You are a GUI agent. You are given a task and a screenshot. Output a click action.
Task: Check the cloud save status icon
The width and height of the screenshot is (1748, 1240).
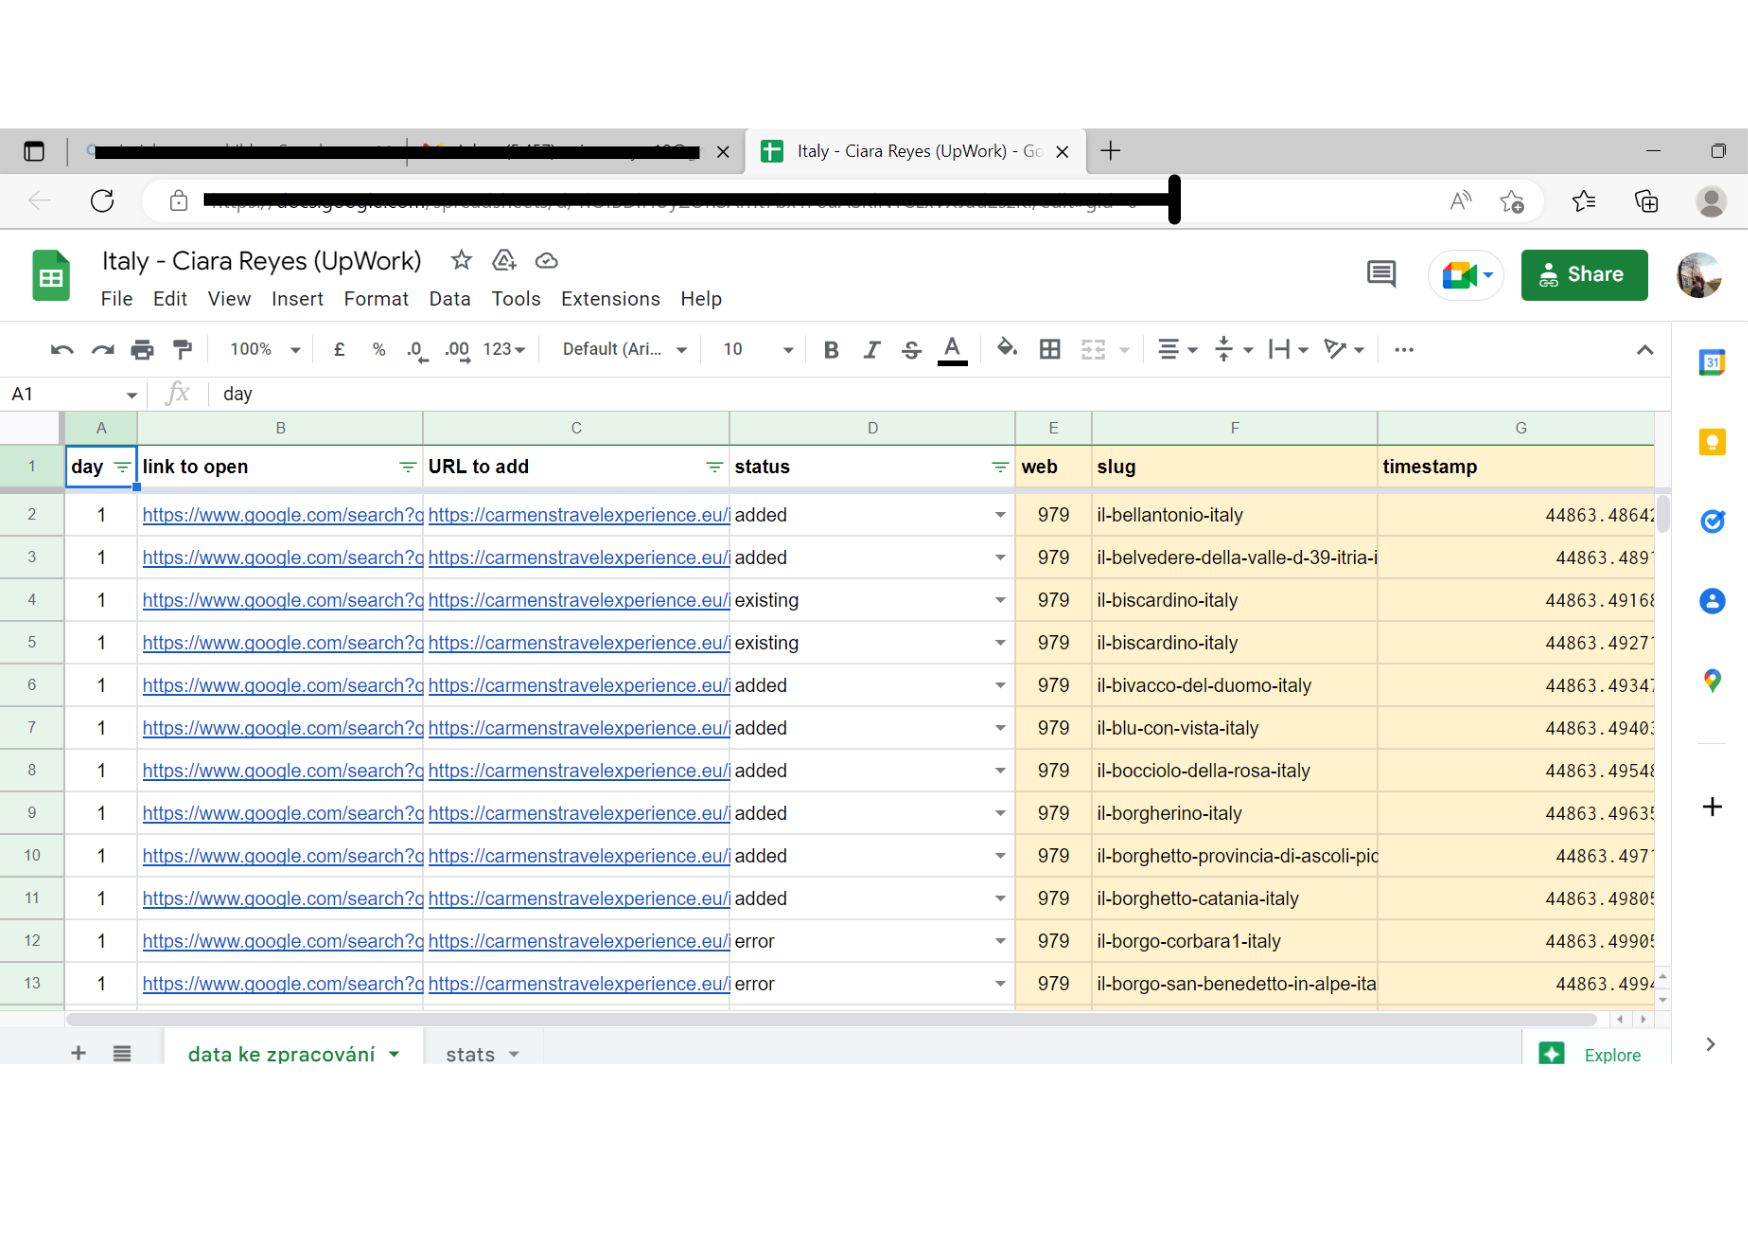point(546,260)
